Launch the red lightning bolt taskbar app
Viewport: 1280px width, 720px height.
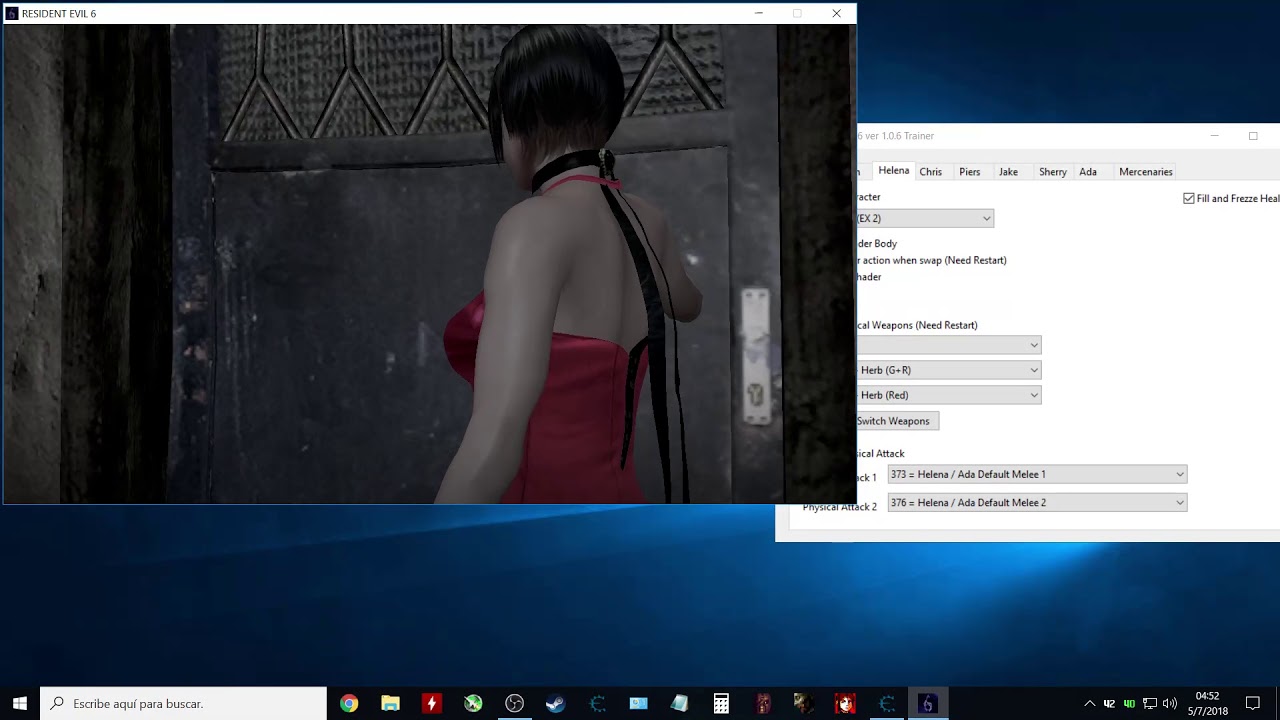coord(431,704)
